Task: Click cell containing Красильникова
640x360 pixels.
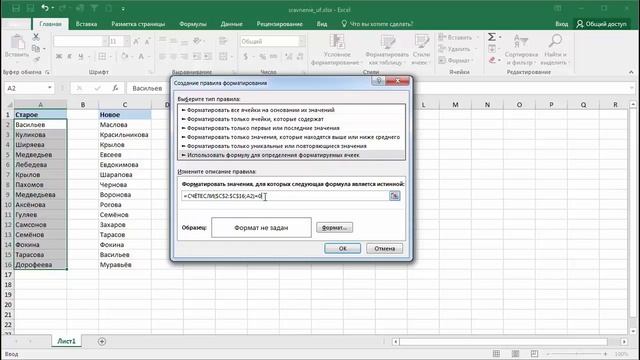Action: 124,135
